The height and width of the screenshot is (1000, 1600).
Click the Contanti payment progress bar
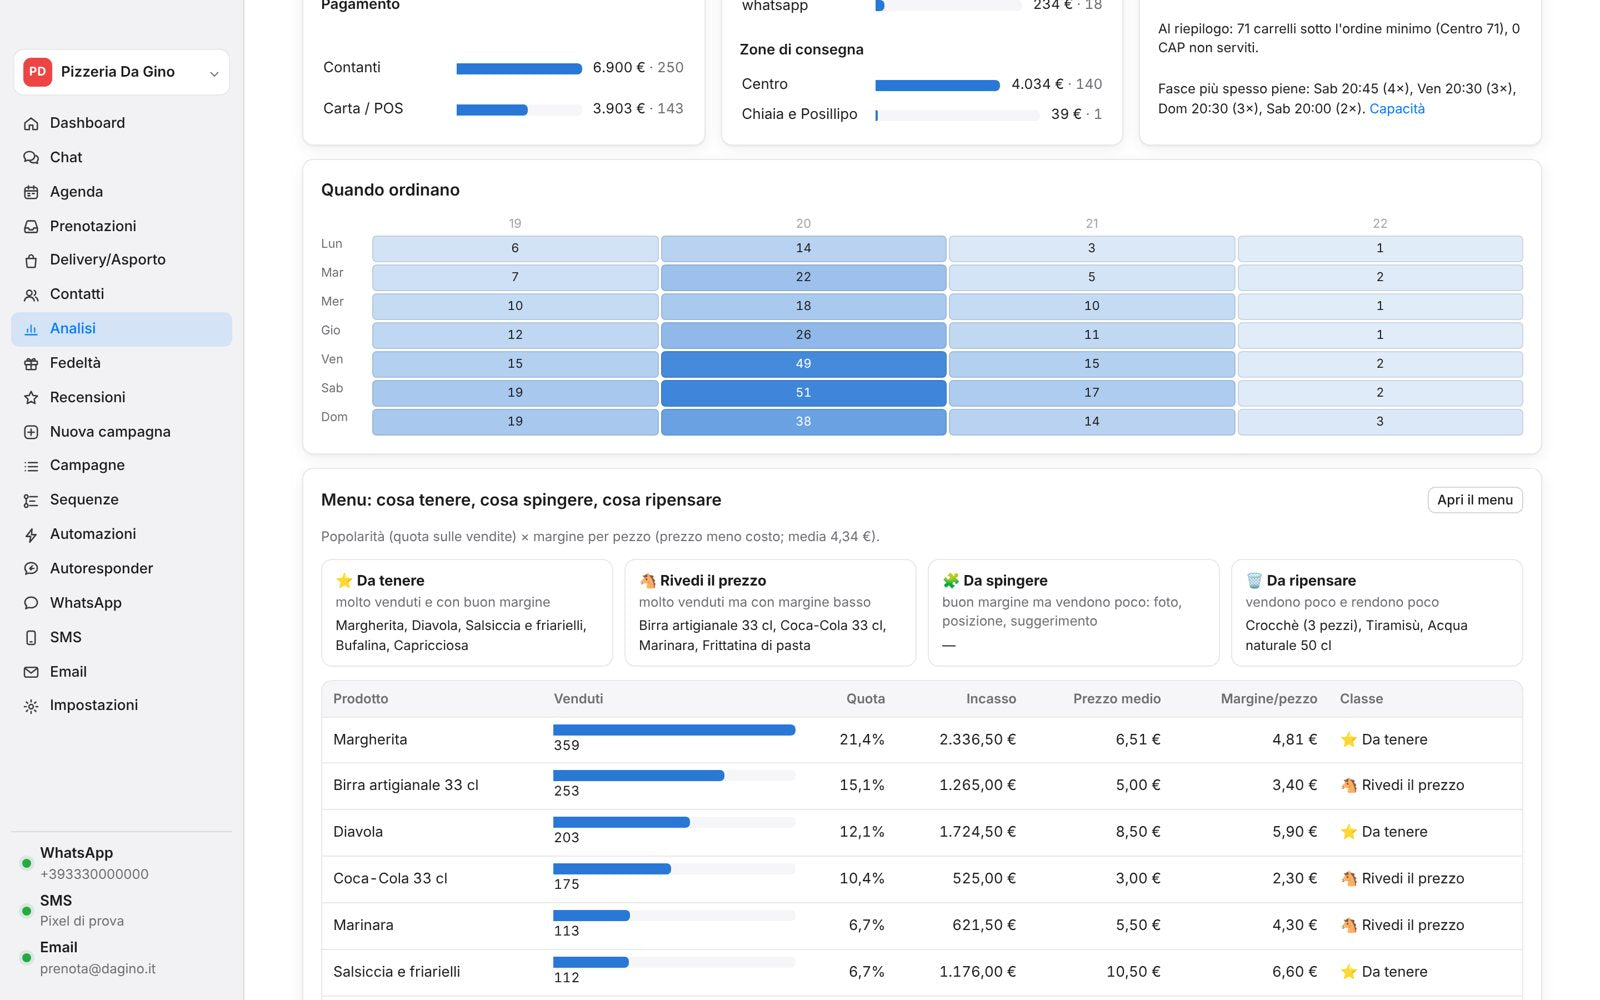pos(519,69)
